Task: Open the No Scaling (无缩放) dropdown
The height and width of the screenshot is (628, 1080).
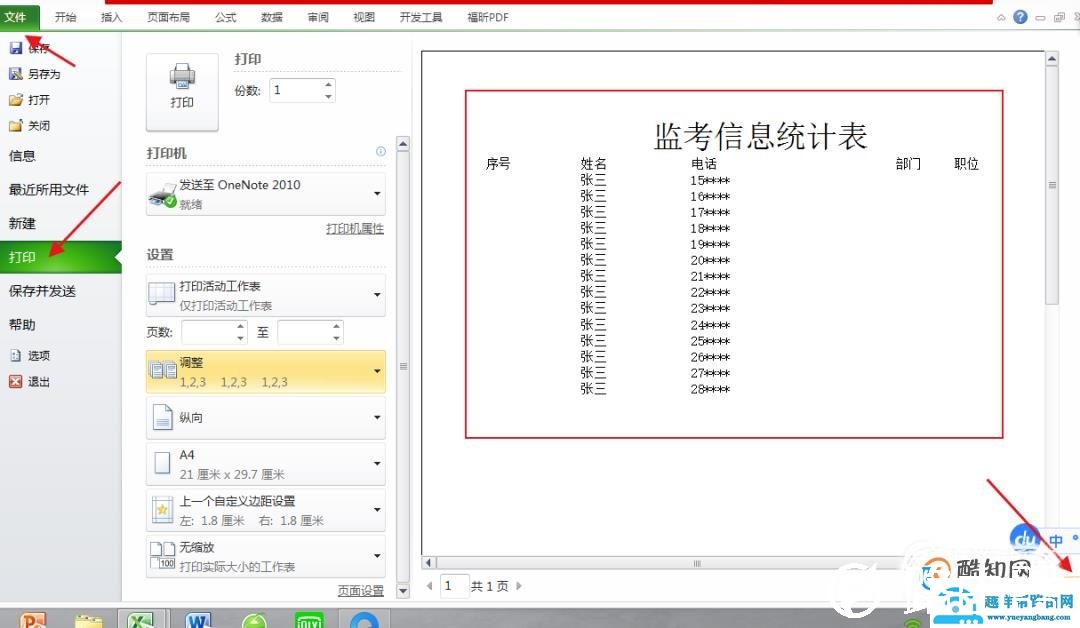Action: [x=265, y=556]
